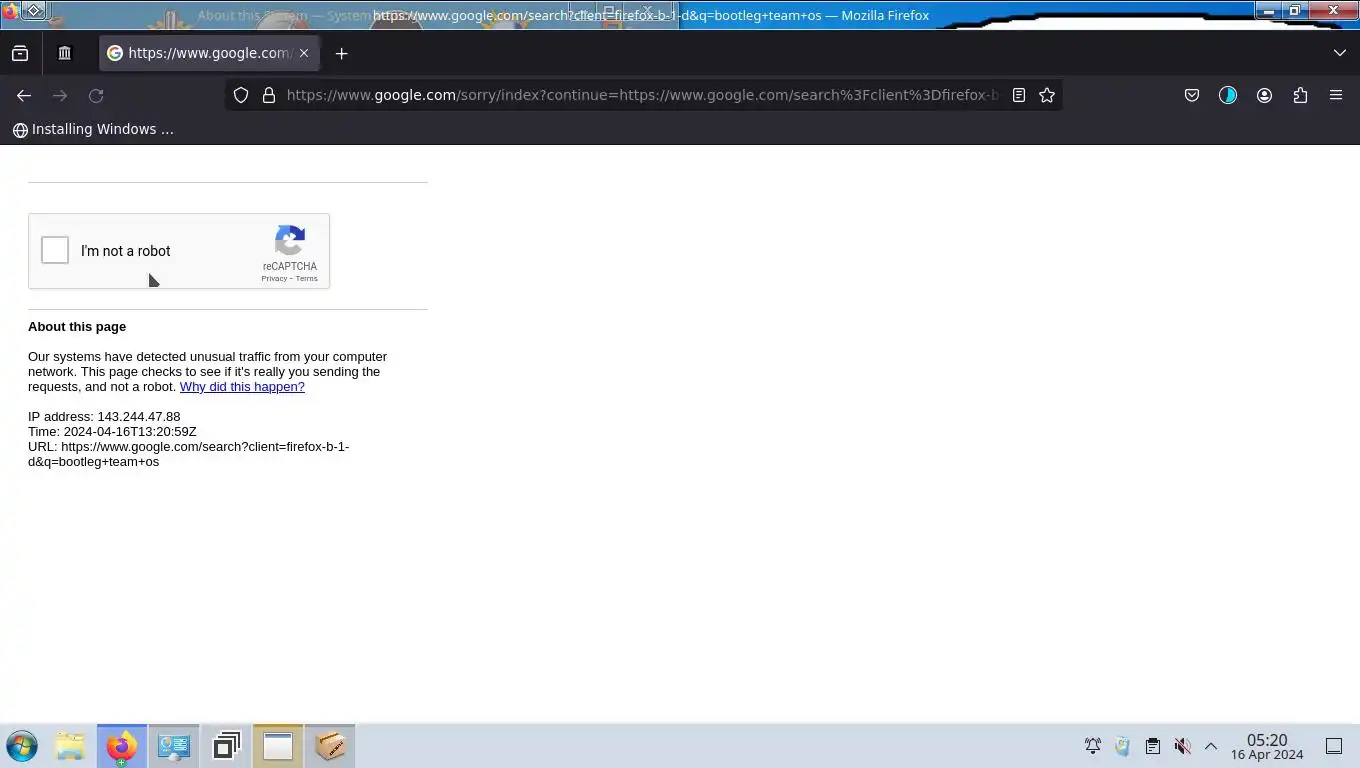Click the diamond pin icon in title bar

point(34,11)
